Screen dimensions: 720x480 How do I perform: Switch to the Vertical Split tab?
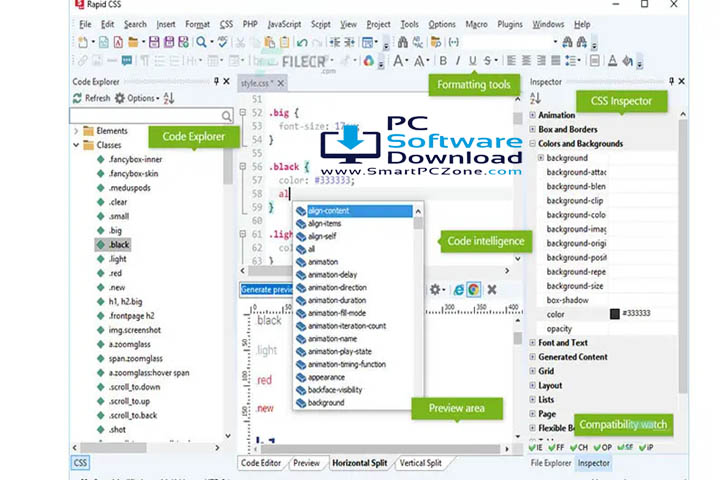[x=420, y=463]
